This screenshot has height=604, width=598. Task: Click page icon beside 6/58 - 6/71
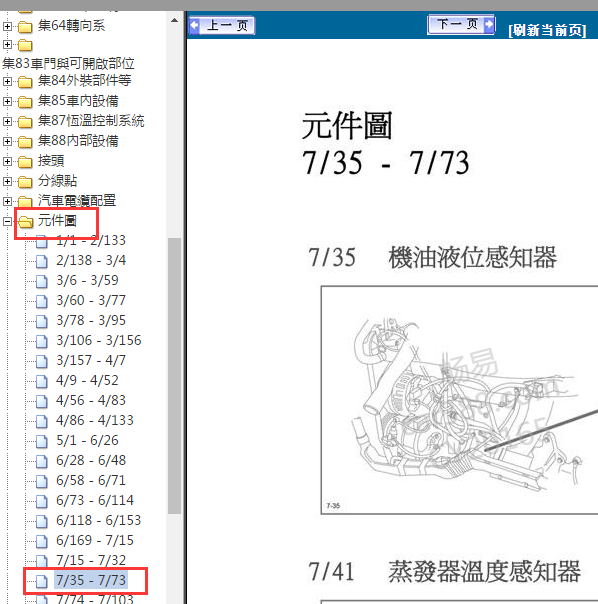42,482
